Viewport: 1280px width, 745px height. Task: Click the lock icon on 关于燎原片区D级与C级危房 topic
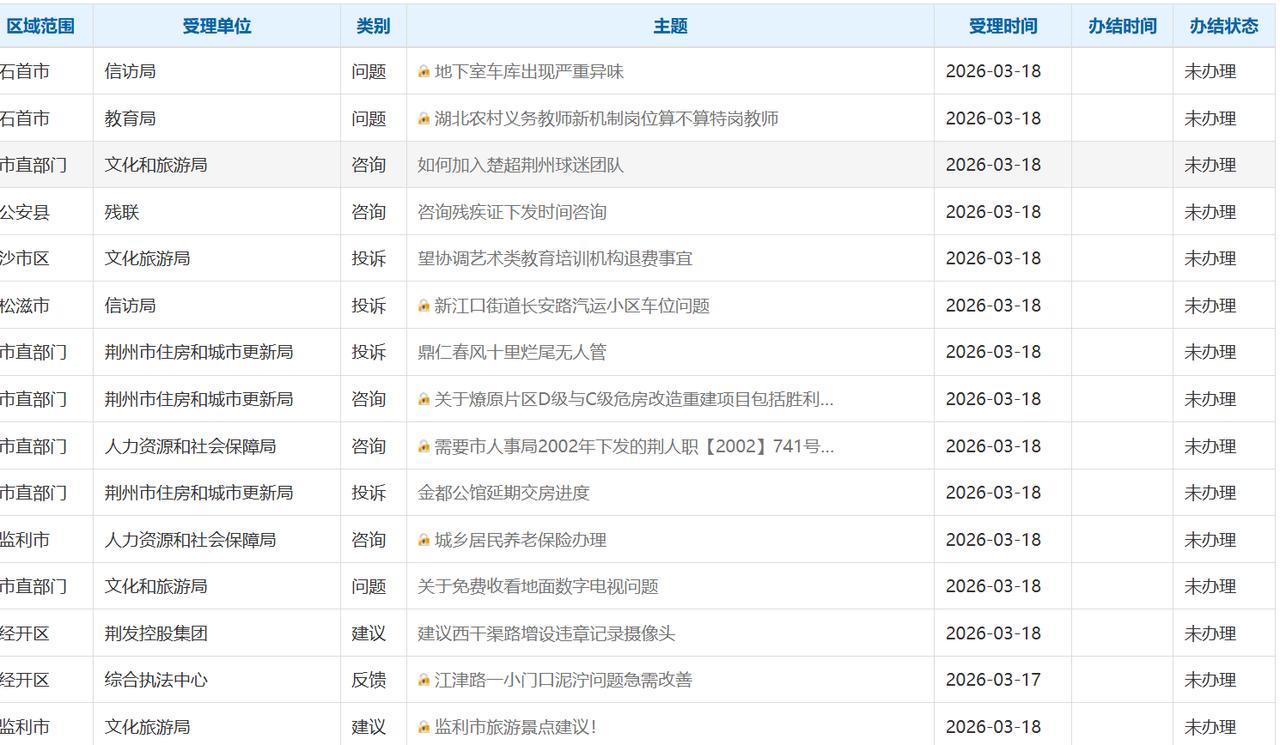423,399
